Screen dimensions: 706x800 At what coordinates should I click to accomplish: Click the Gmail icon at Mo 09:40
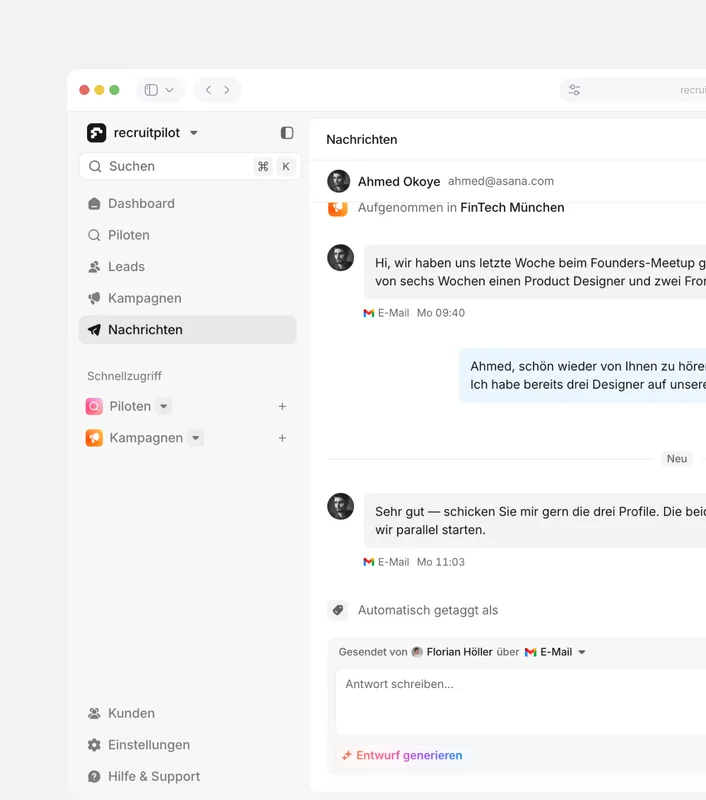click(x=368, y=313)
